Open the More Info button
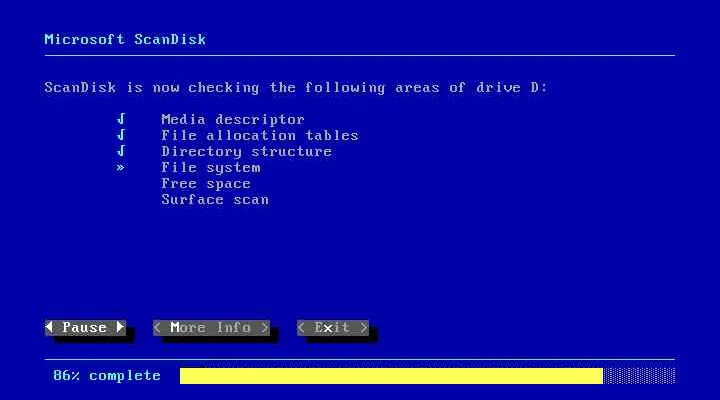The width and height of the screenshot is (720, 400). 211,327
